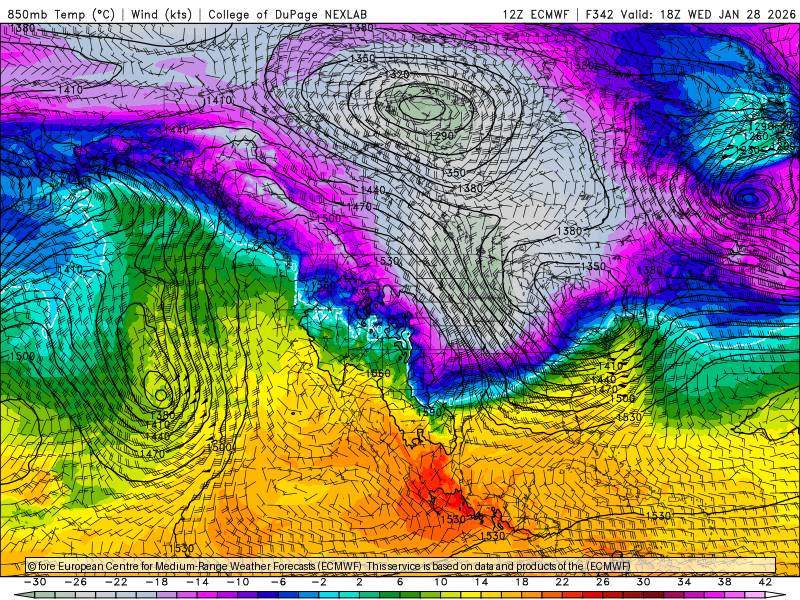Screen dimensions: 800x600
Task: Select the -14 value on the temperature scale
Action: pos(197,582)
